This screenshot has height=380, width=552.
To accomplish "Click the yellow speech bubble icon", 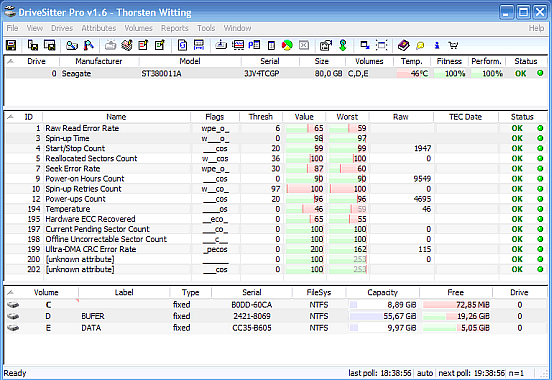I will point(420,45).
